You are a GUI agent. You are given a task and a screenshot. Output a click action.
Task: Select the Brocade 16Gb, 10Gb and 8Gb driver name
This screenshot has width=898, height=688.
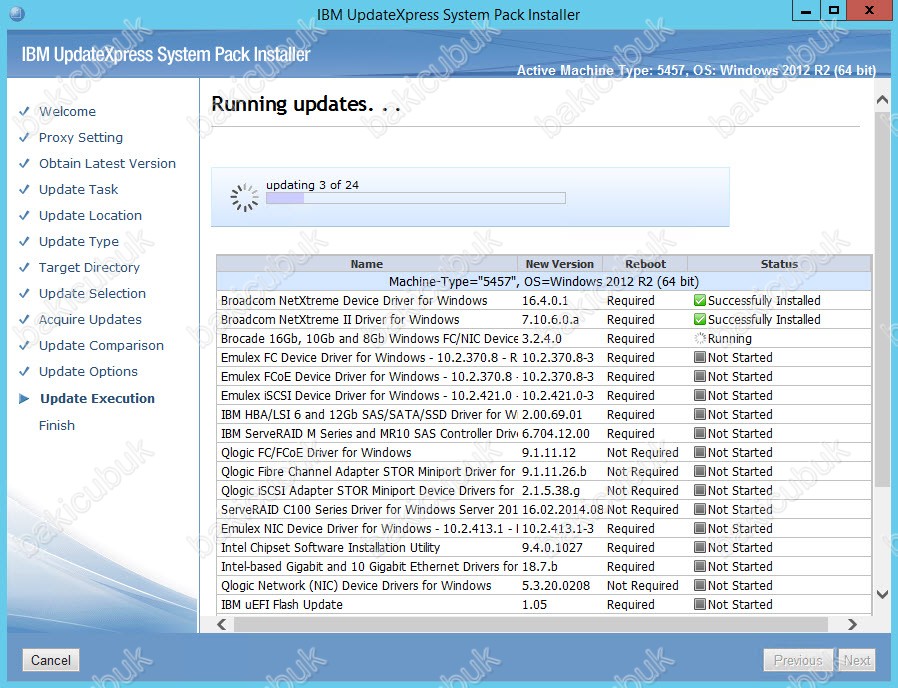[x=369, y=338]
